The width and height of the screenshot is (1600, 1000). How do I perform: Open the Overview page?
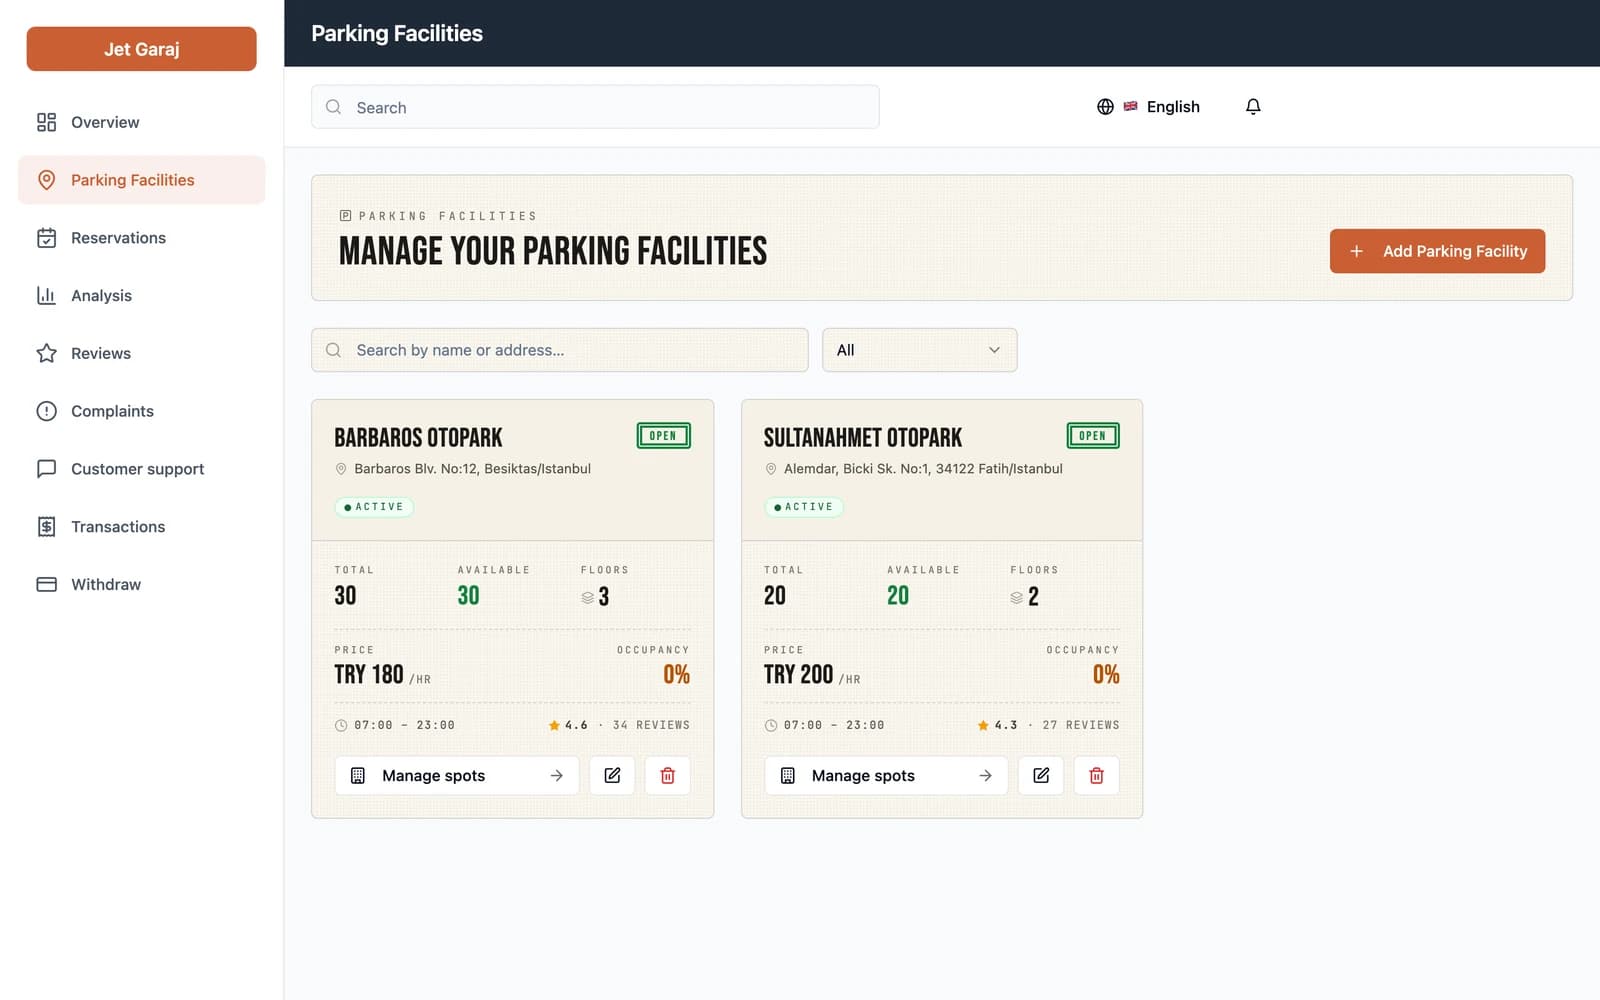141,122
